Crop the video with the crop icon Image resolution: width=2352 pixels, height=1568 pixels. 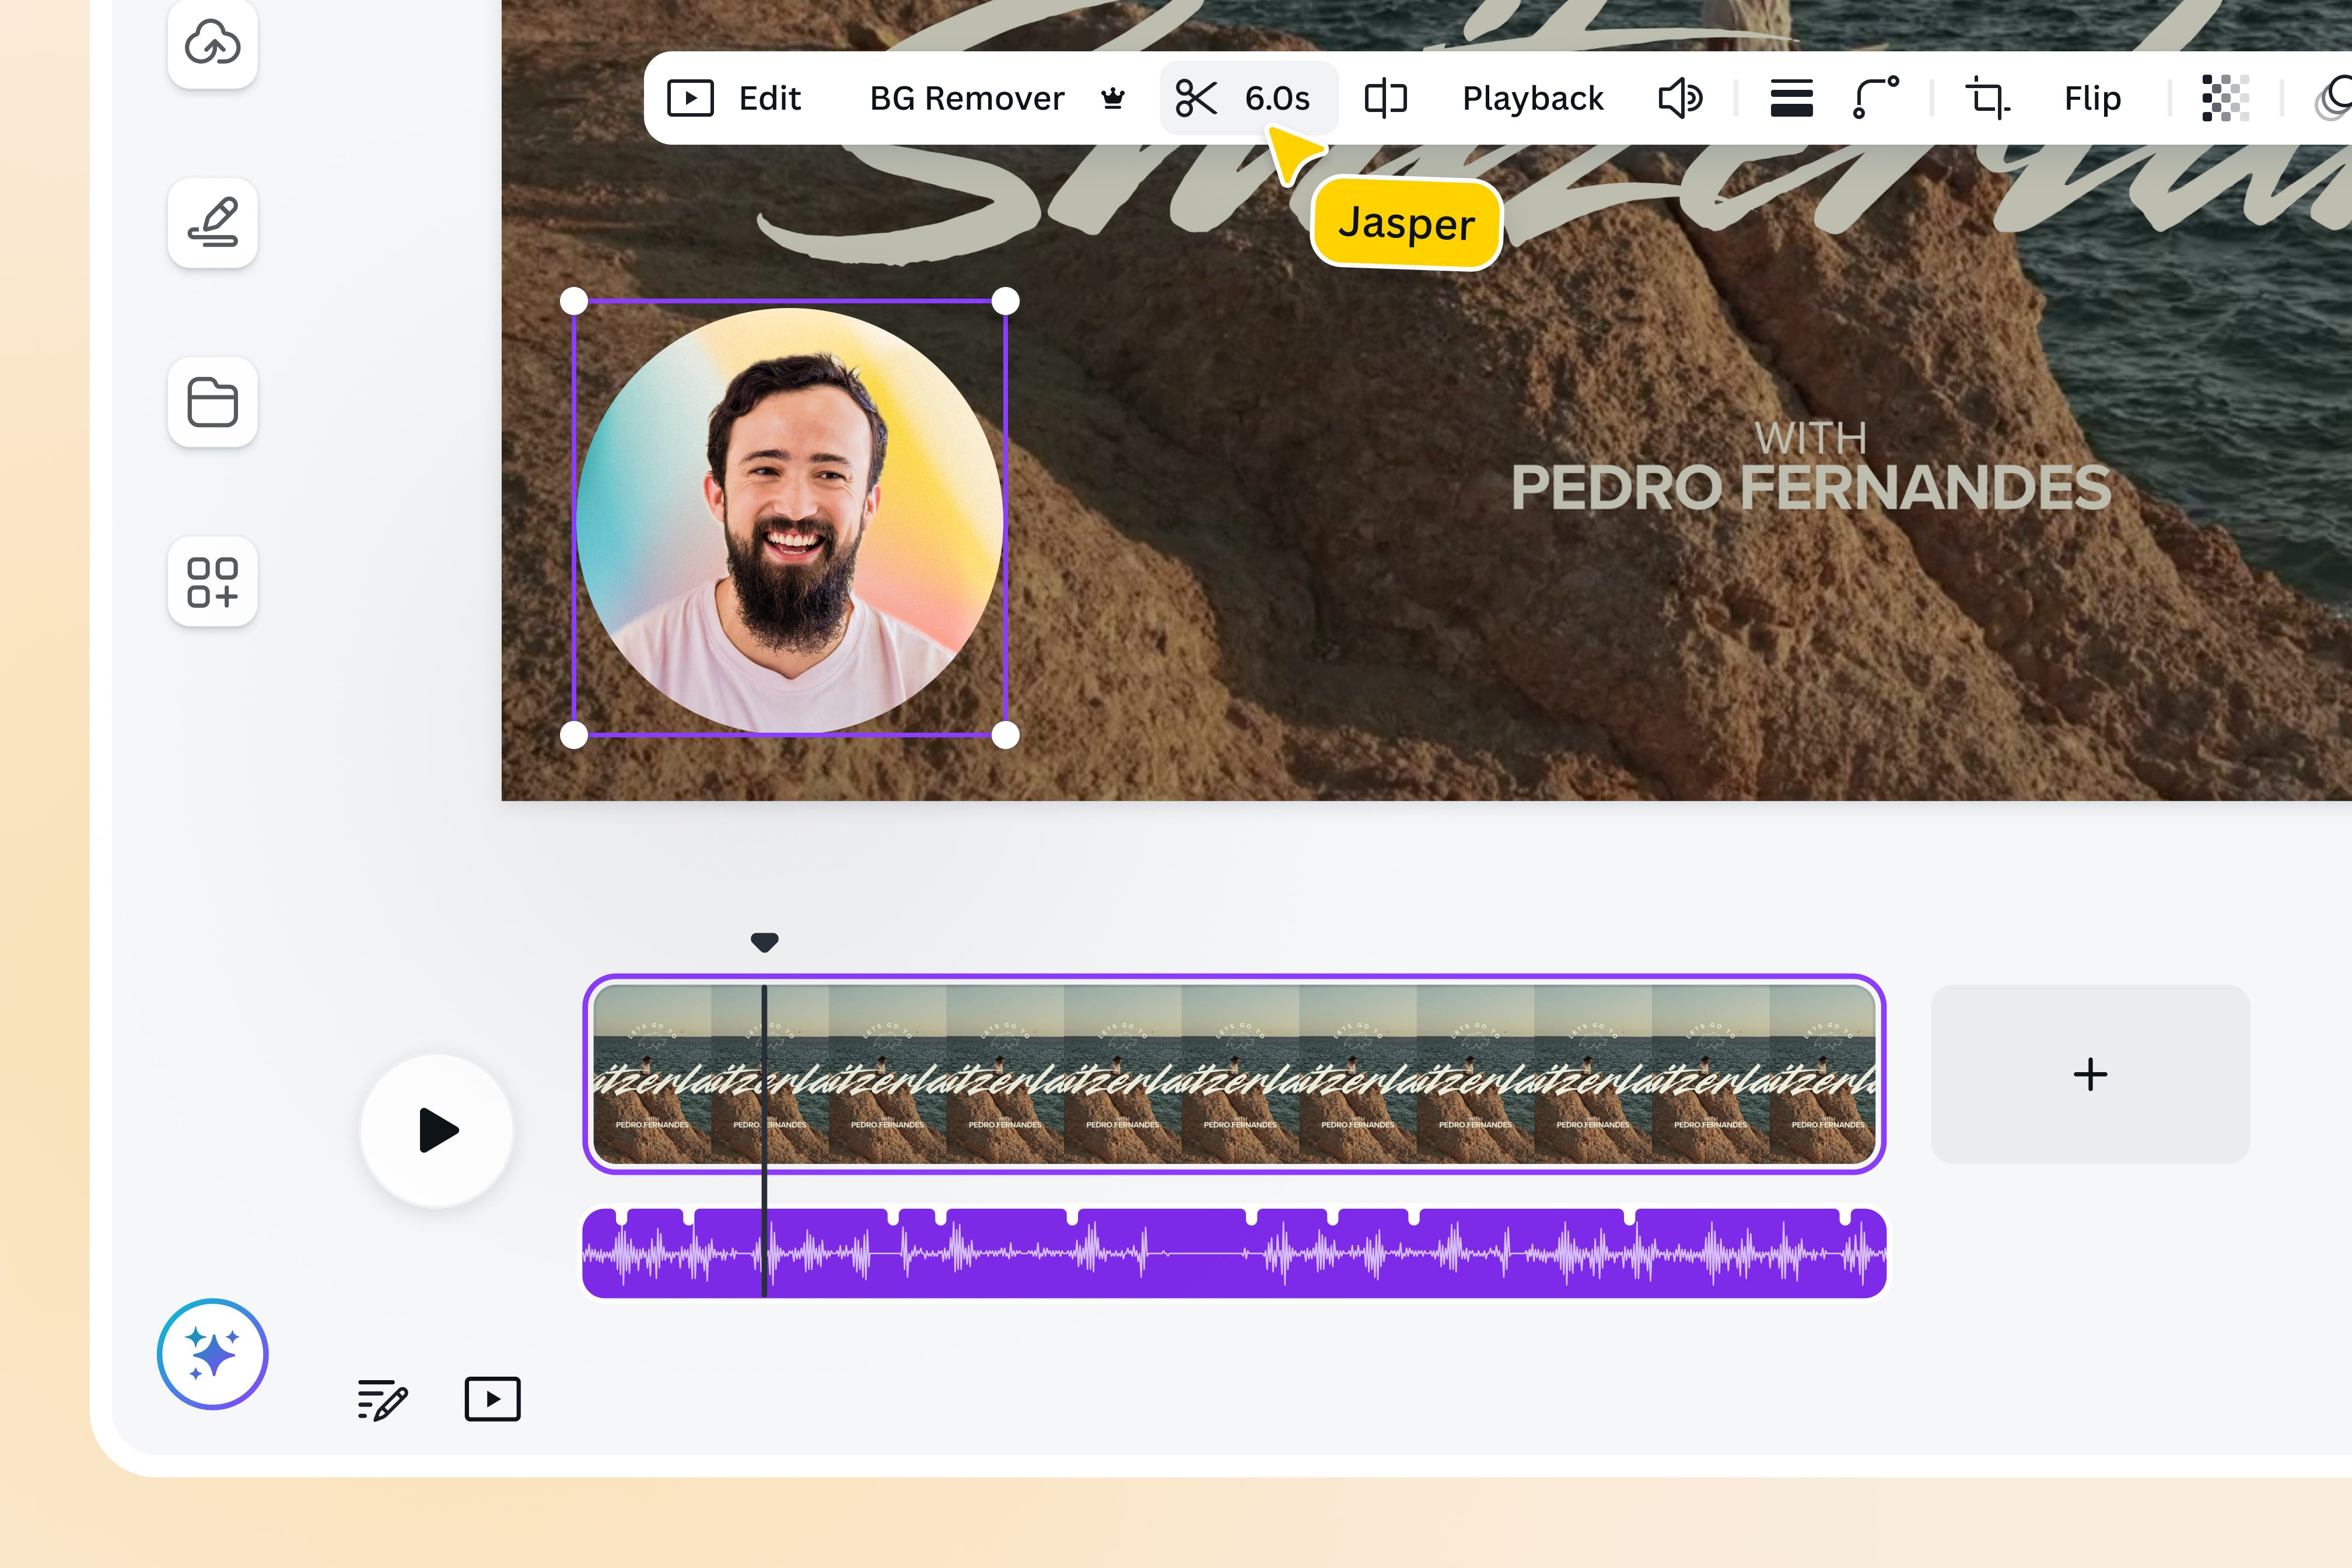1986,97
